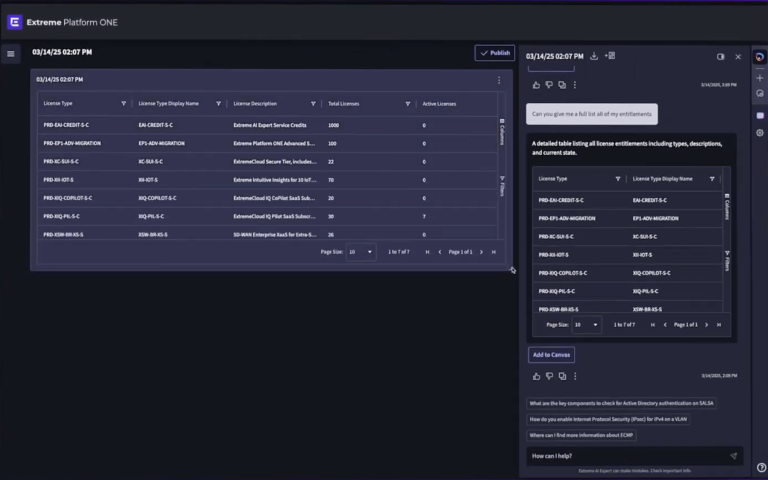The height and width of the screenshot is (480, 768).
Task: Filter the canvas License Type Display Name column
Action: click(218, 103)
